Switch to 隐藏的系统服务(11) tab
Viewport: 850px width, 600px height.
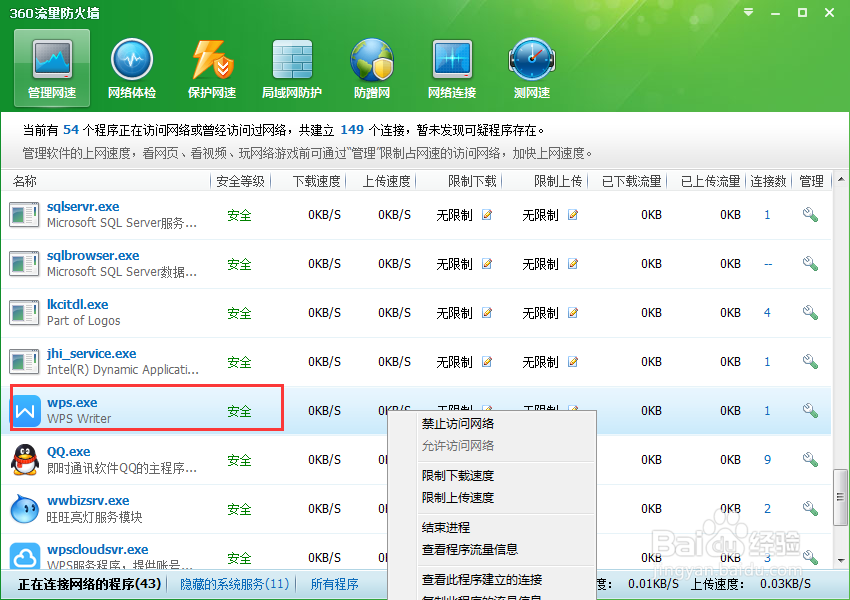(235, 584)
